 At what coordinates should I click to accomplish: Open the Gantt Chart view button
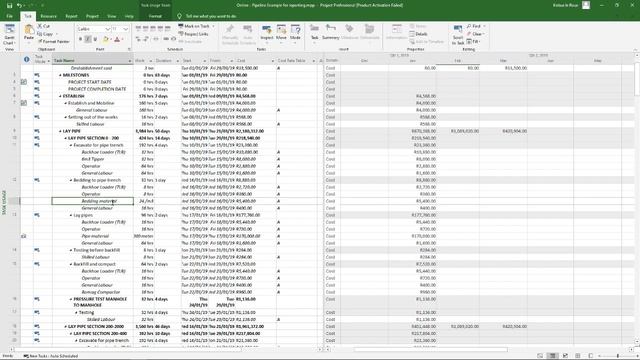click(9, 34)
